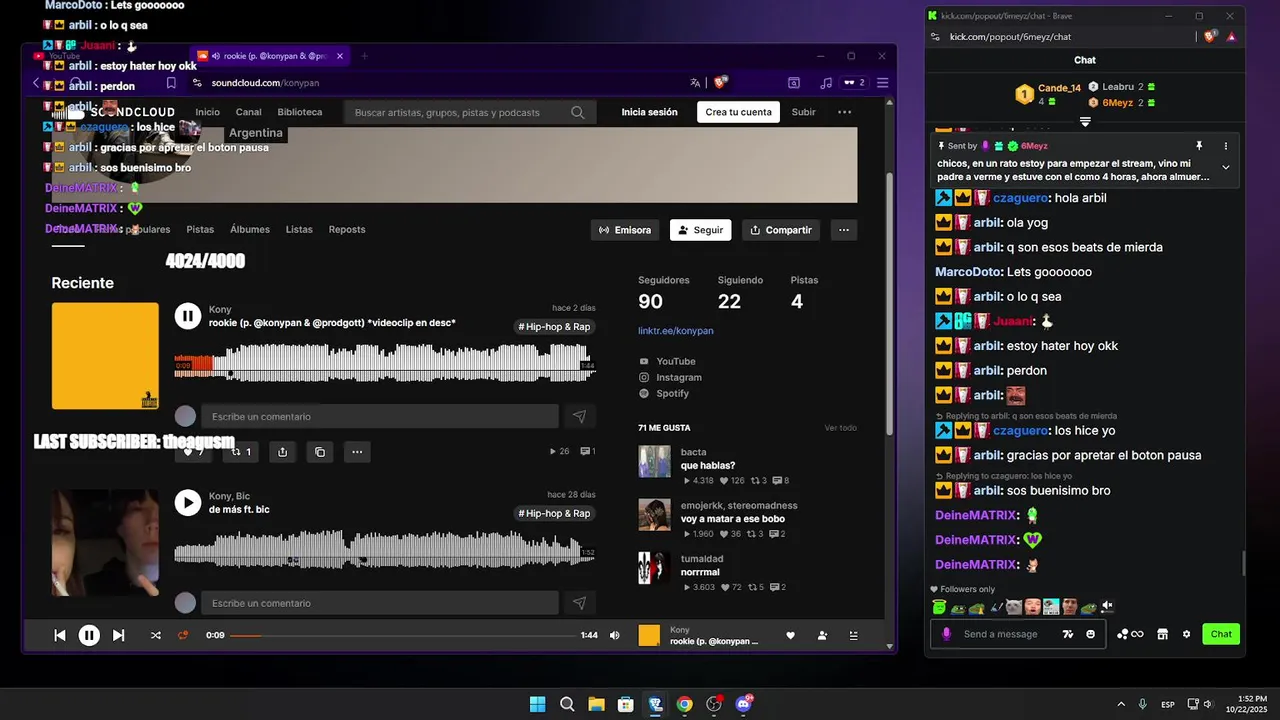The height and width of the screenshot is (720, 1280).
Task: Open SoundCloud header more options dots
Action: (x=845, y=112)
